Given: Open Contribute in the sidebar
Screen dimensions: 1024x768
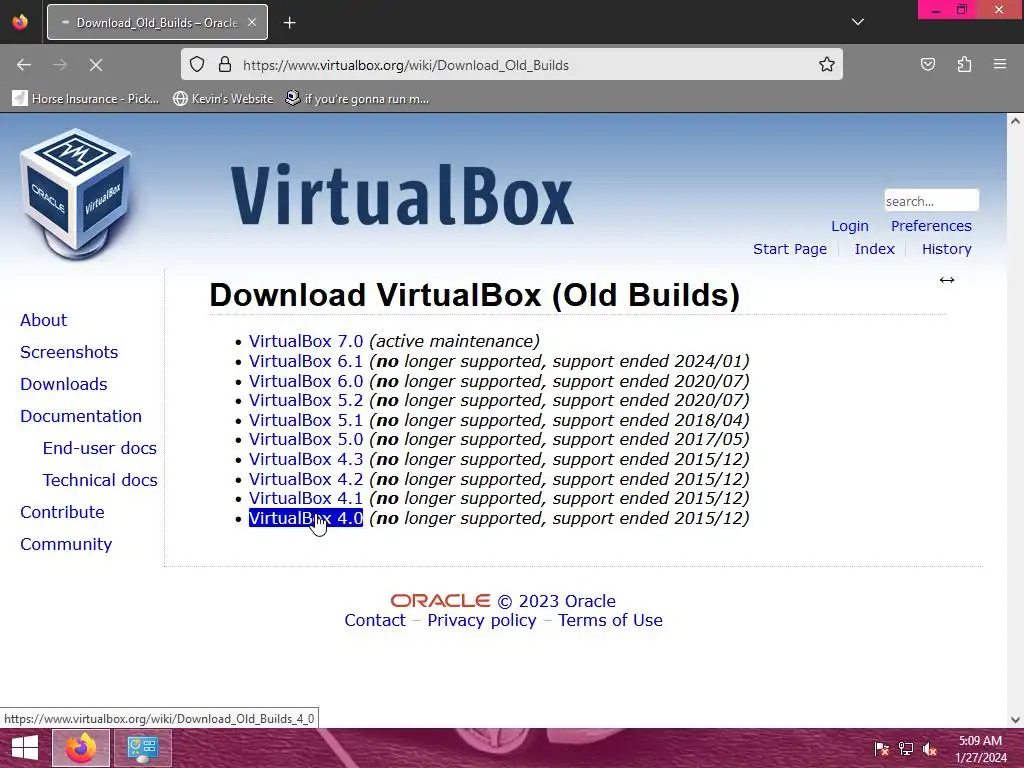Looking at the screenshot, I should click(x=62, y=512).
